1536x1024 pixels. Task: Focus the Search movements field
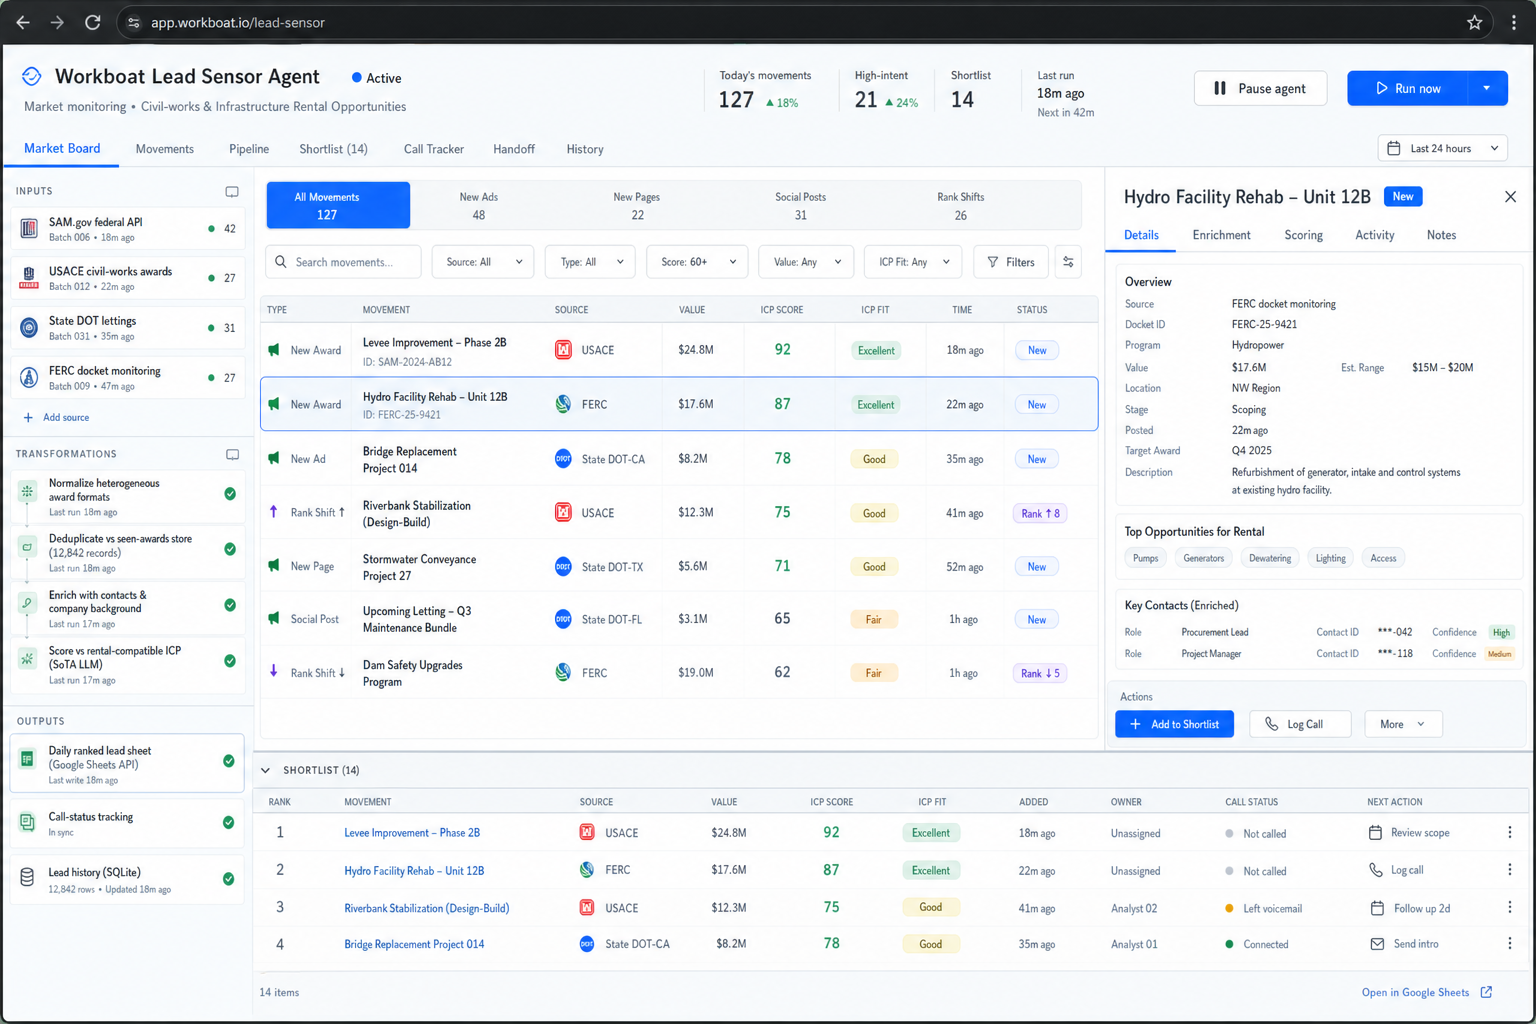point(343,262)
